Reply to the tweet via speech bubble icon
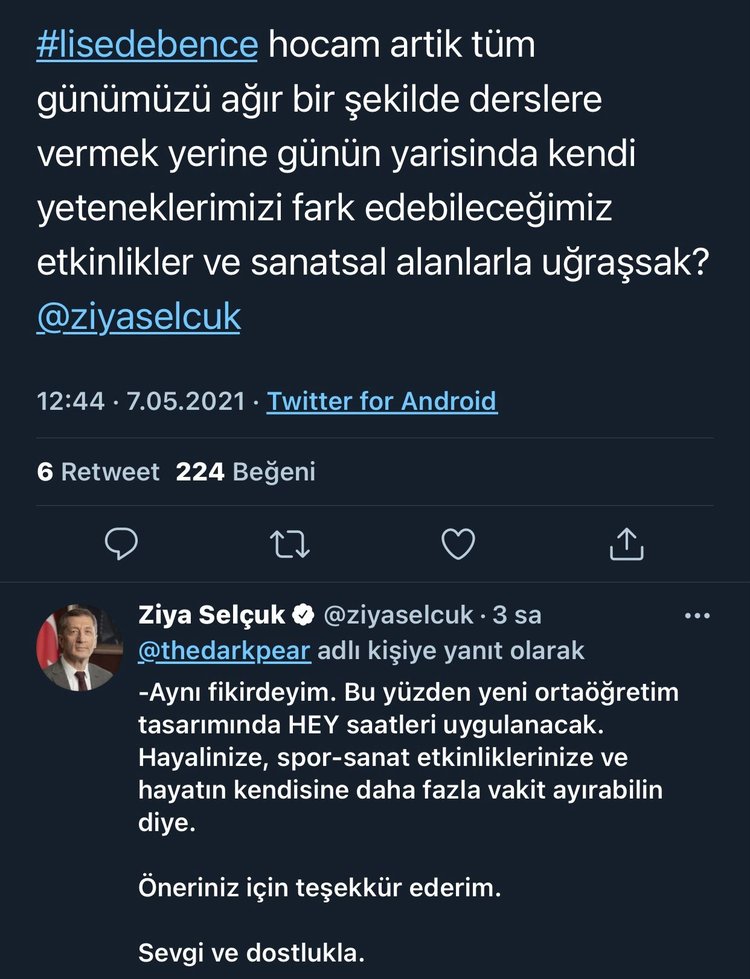The height and width of the screenshot is (979, 750). (x=121, y=544)
